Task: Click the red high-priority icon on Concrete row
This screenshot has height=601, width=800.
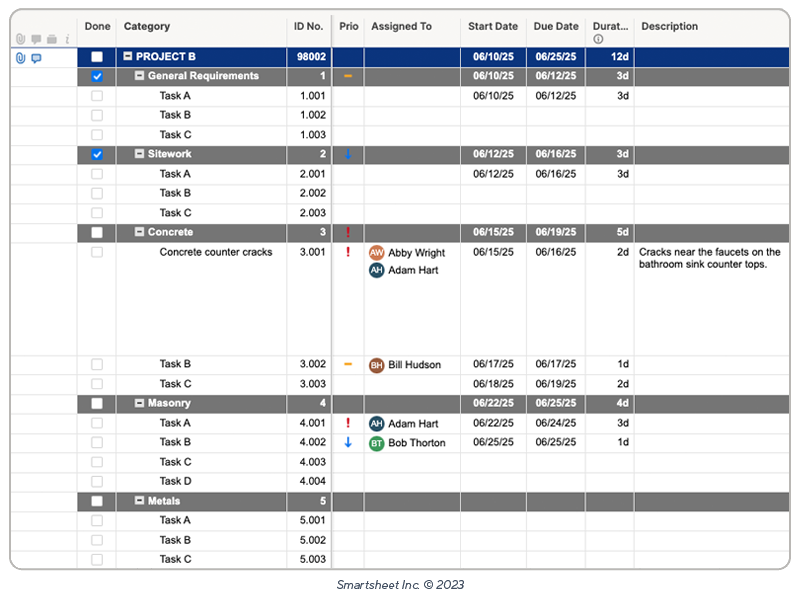Action: pyautogui.click(x=348, y=232)
